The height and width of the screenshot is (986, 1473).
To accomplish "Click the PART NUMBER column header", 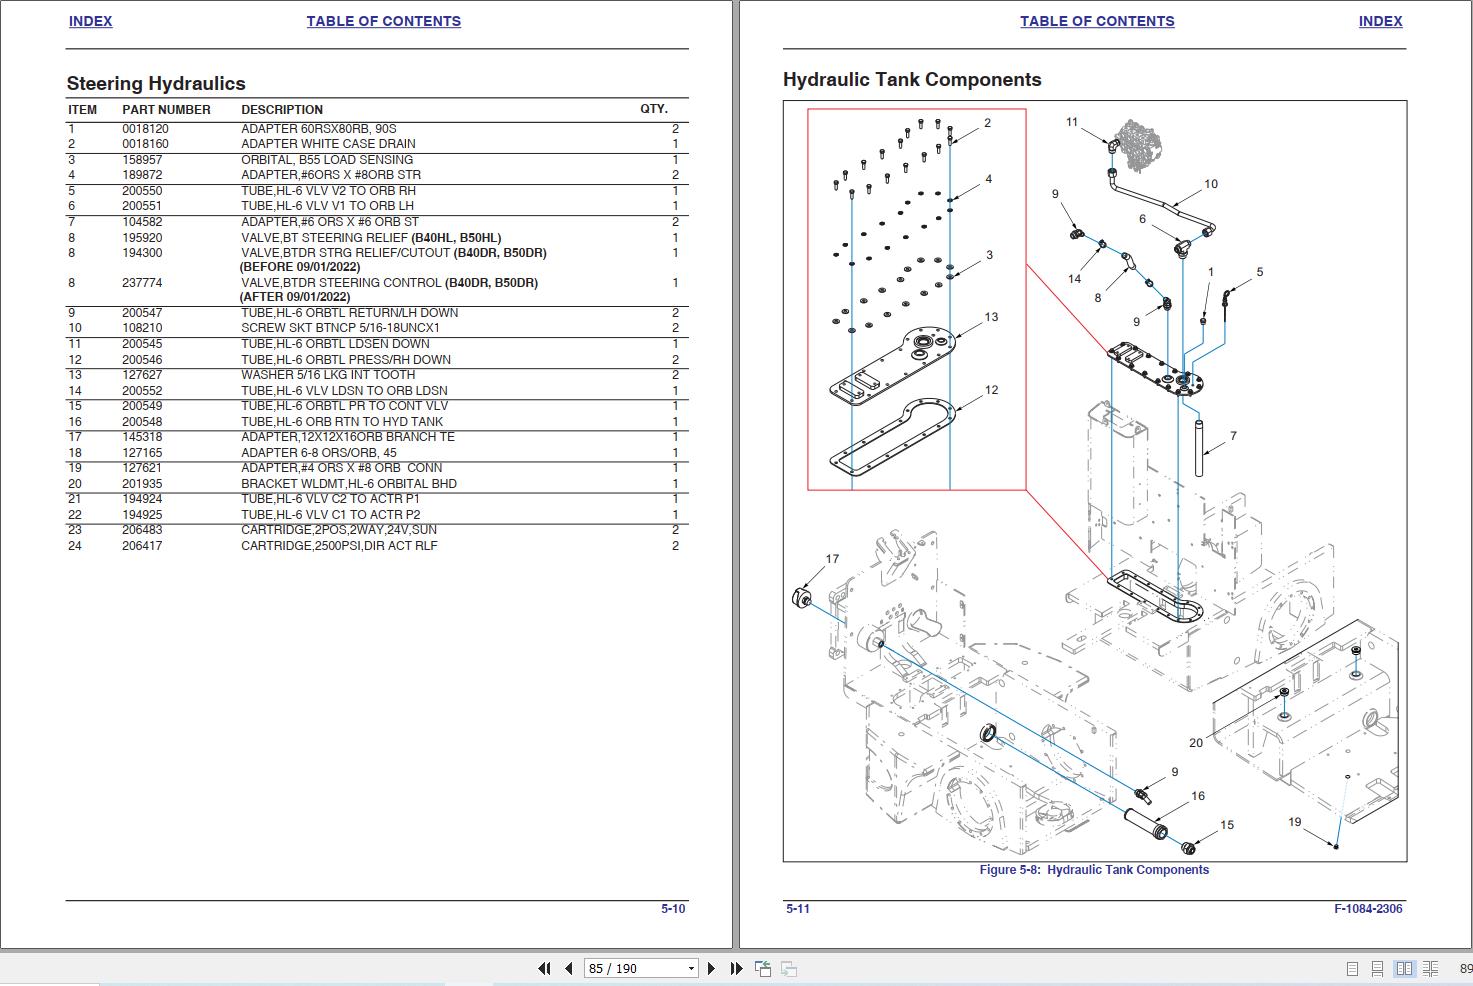I will point(166,110).
